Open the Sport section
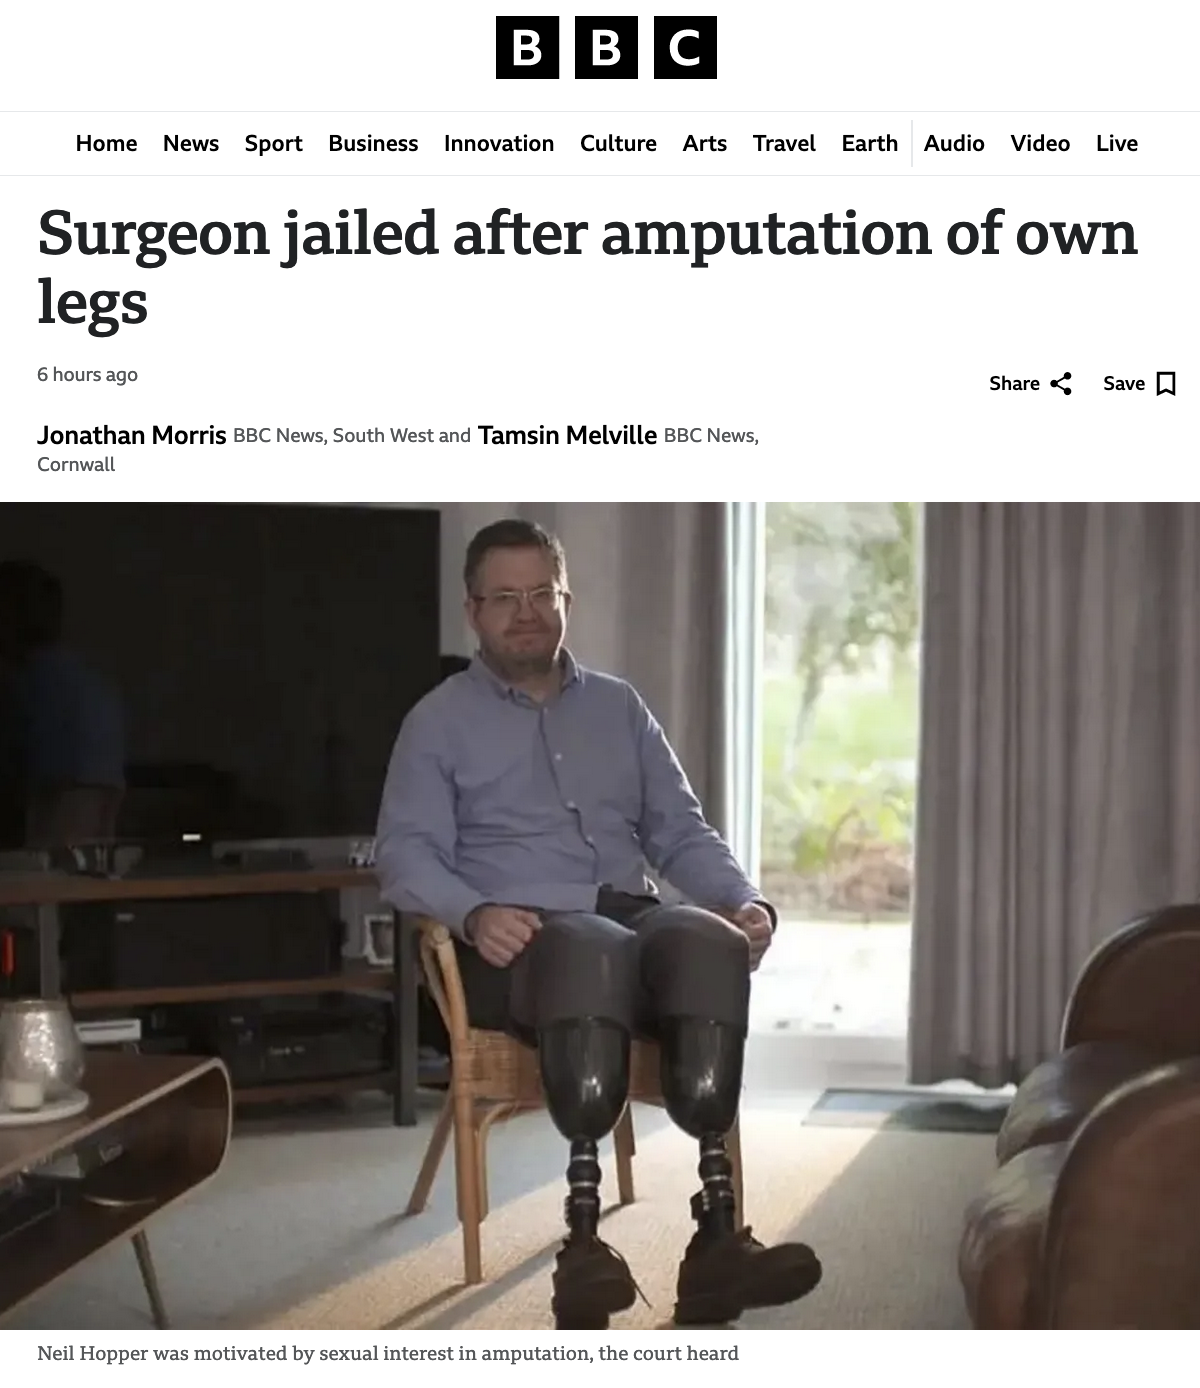Image resolution: width=1200 pixels, height=1388 pixels. tap(274, 143)
